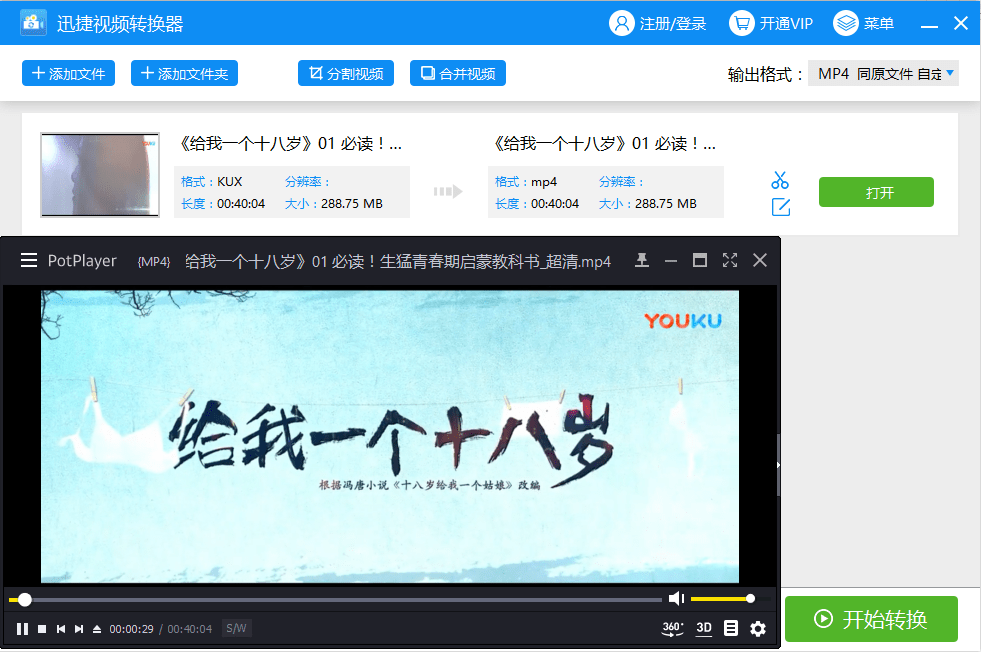
Task: Click the source format KUX text
Action: pyautogui.click(x=230, y=181)
